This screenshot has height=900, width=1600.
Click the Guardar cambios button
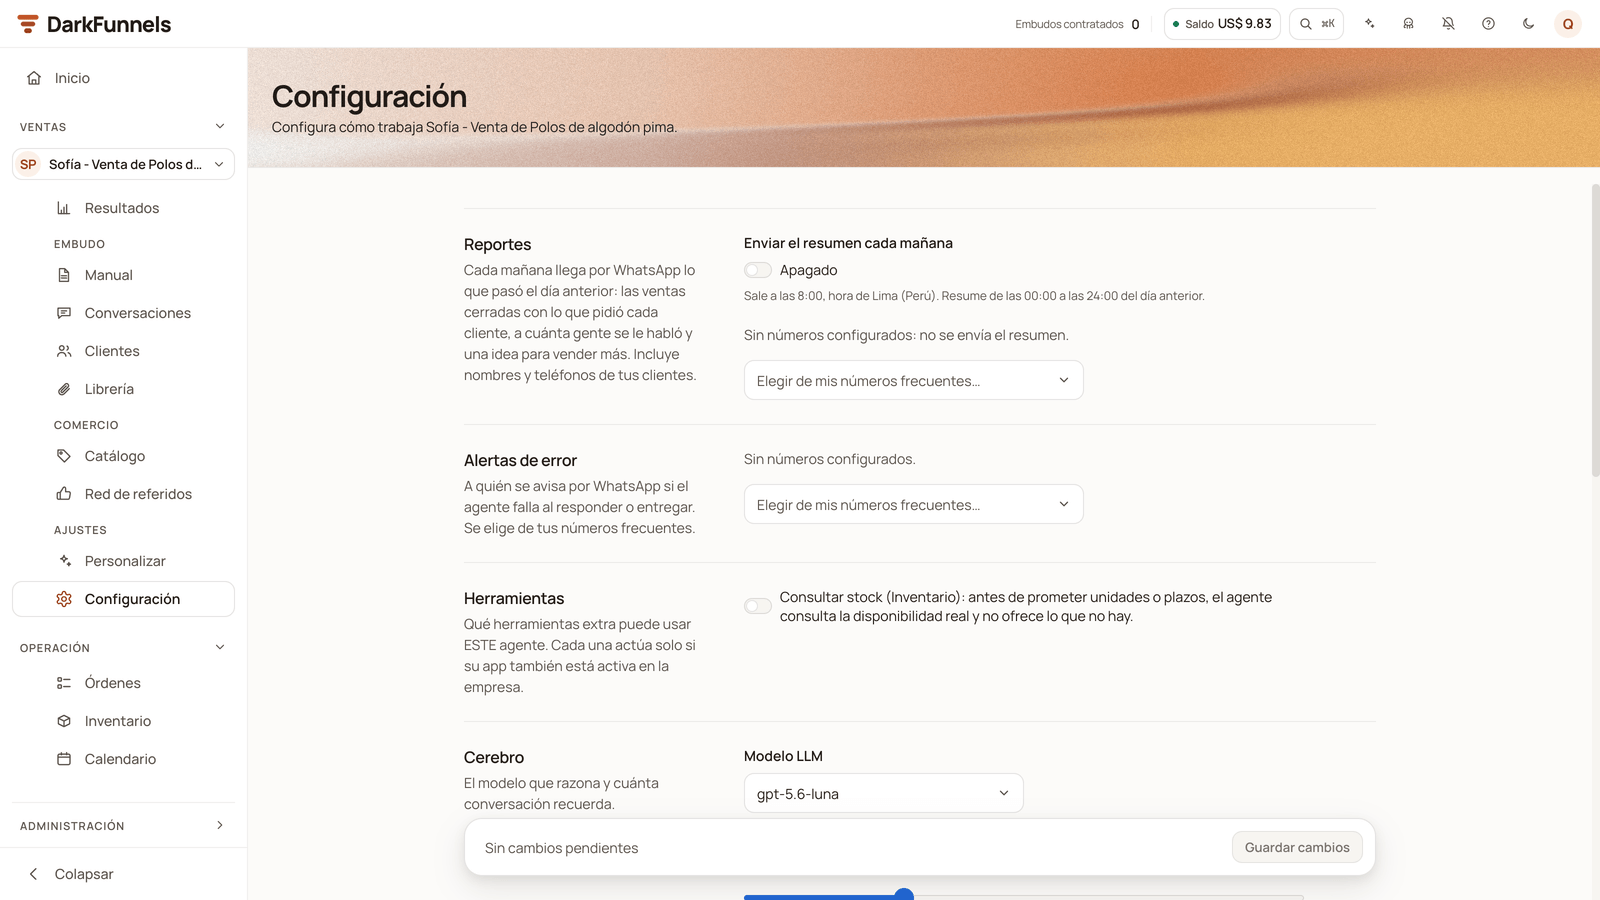[x=1297, y=847]
